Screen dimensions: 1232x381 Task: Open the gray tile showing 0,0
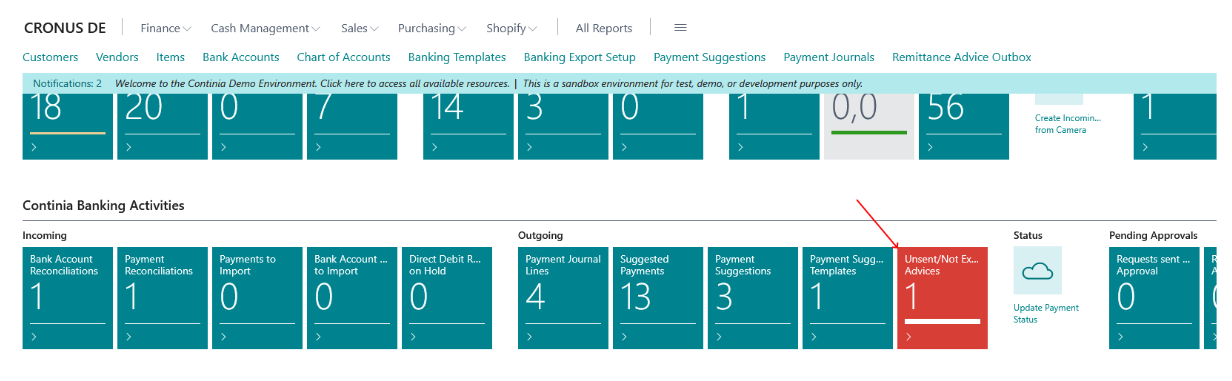coord(870,126)
